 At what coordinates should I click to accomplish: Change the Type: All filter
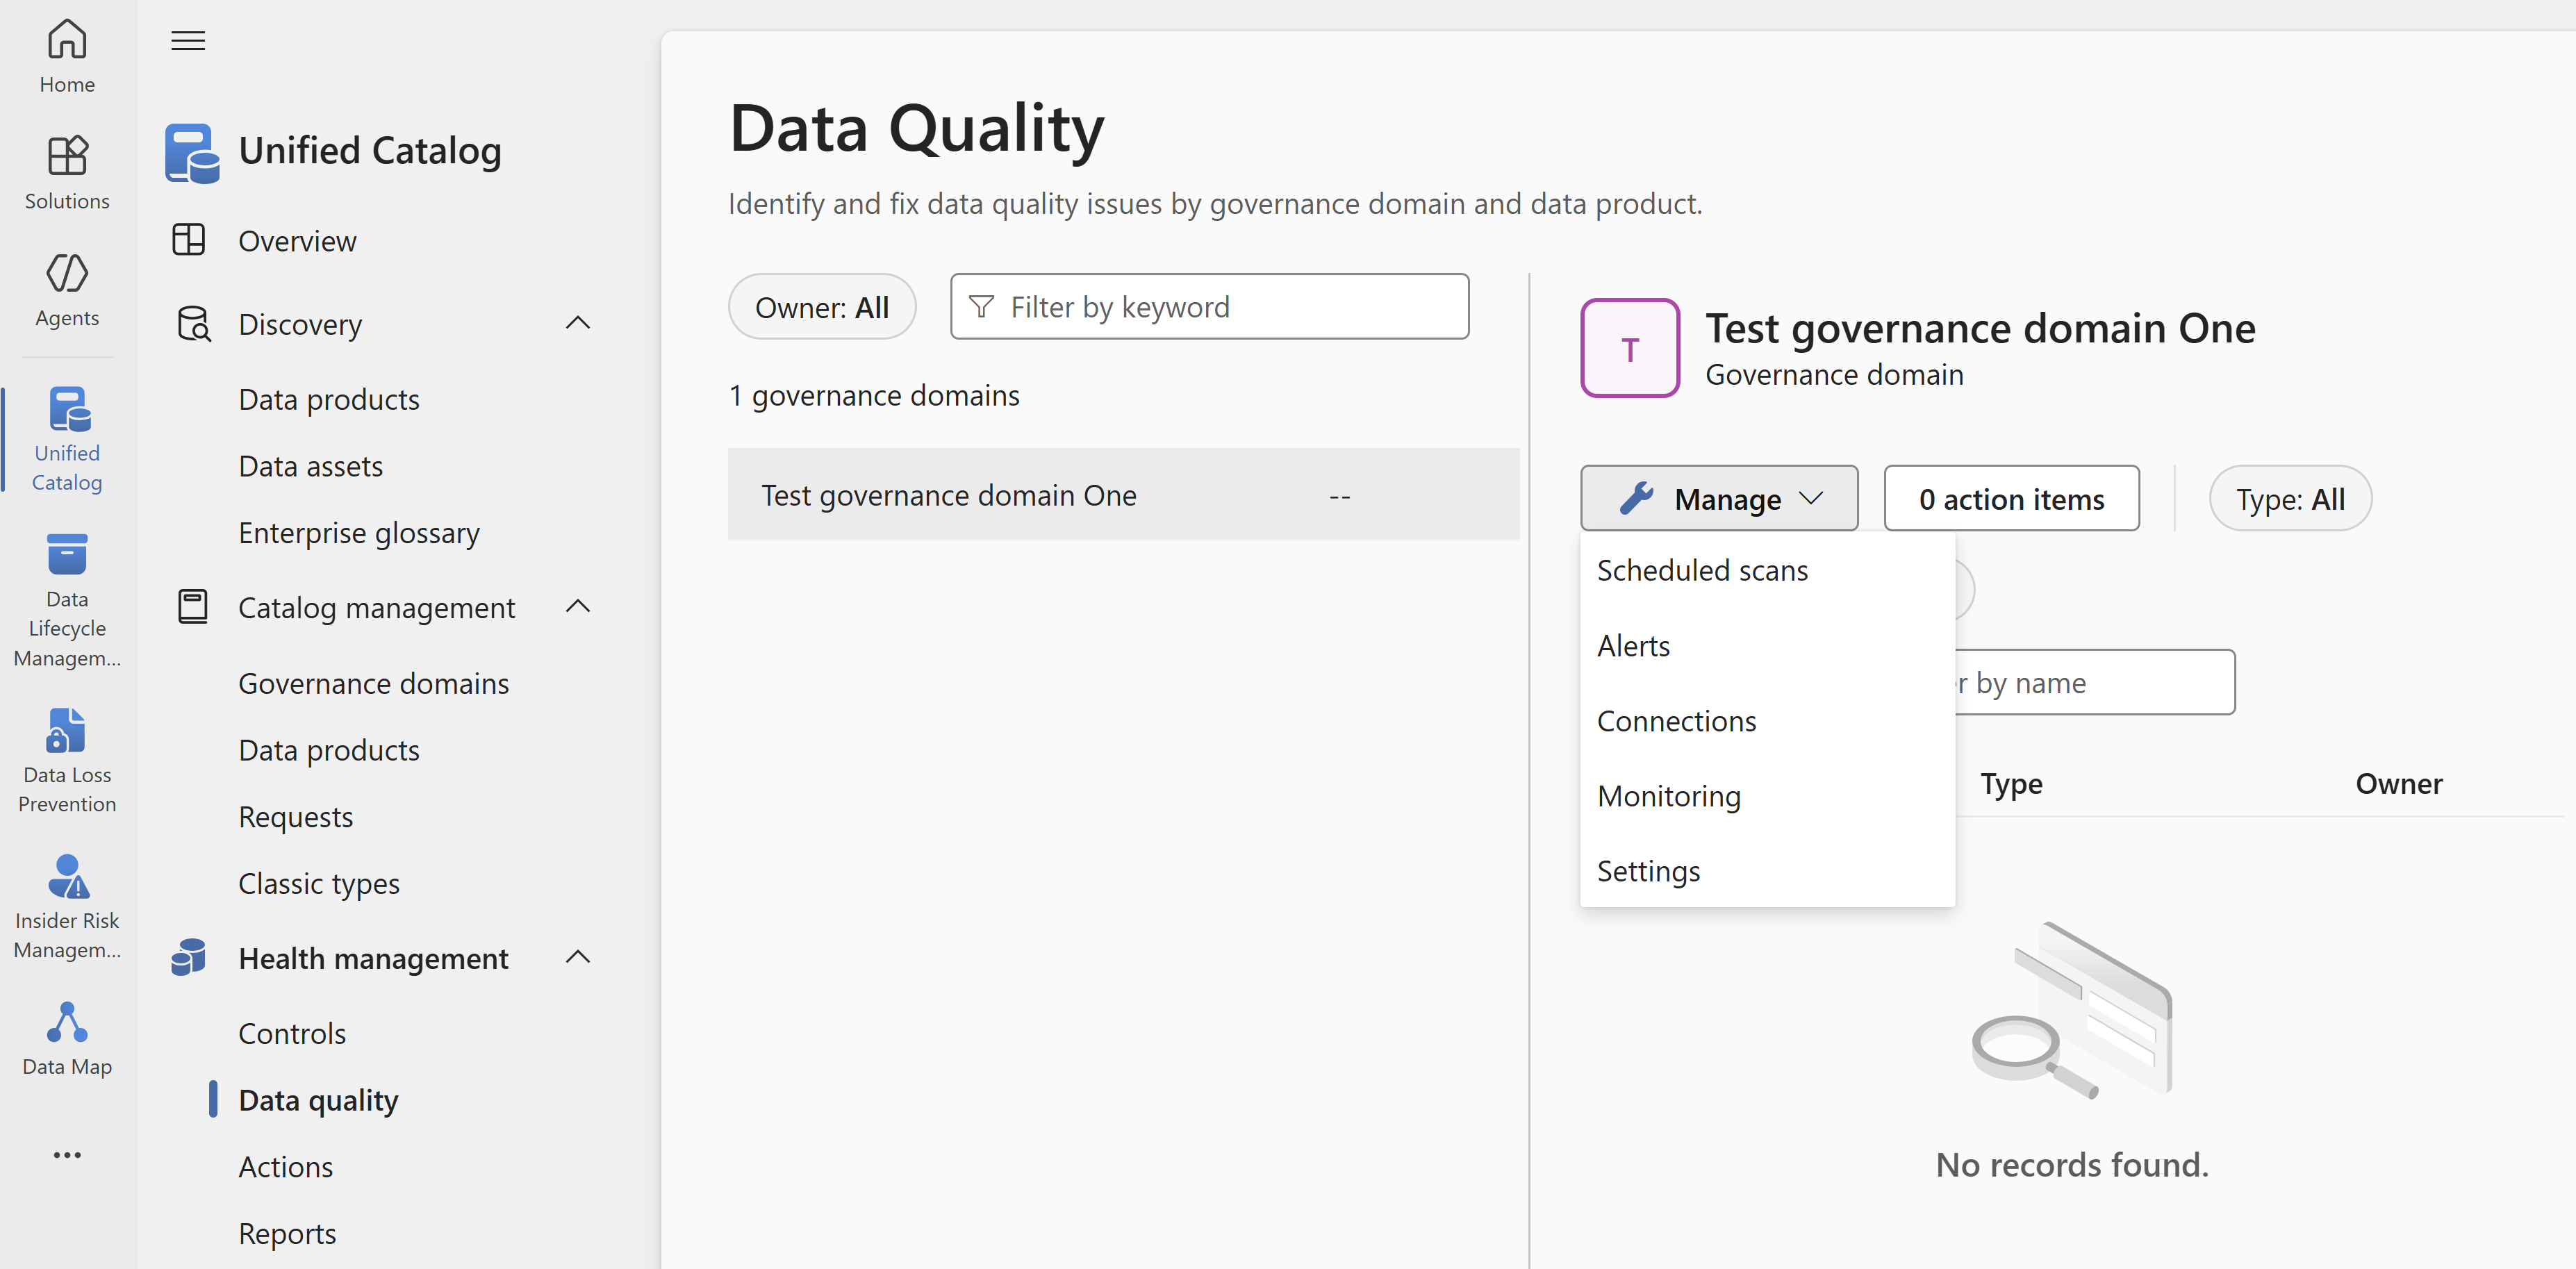pos(2290,498)
